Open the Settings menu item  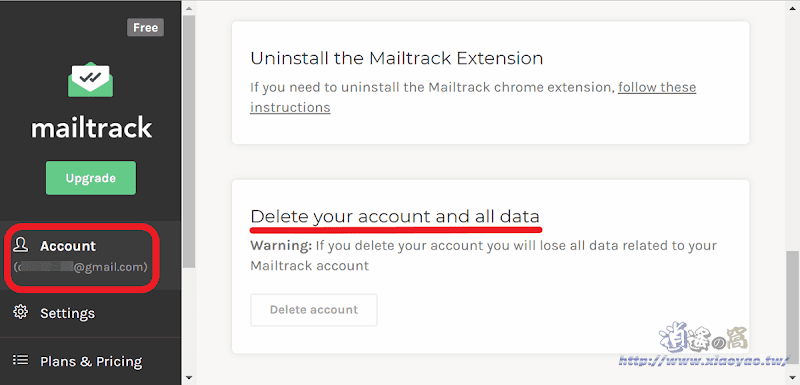tap(91, 313)
